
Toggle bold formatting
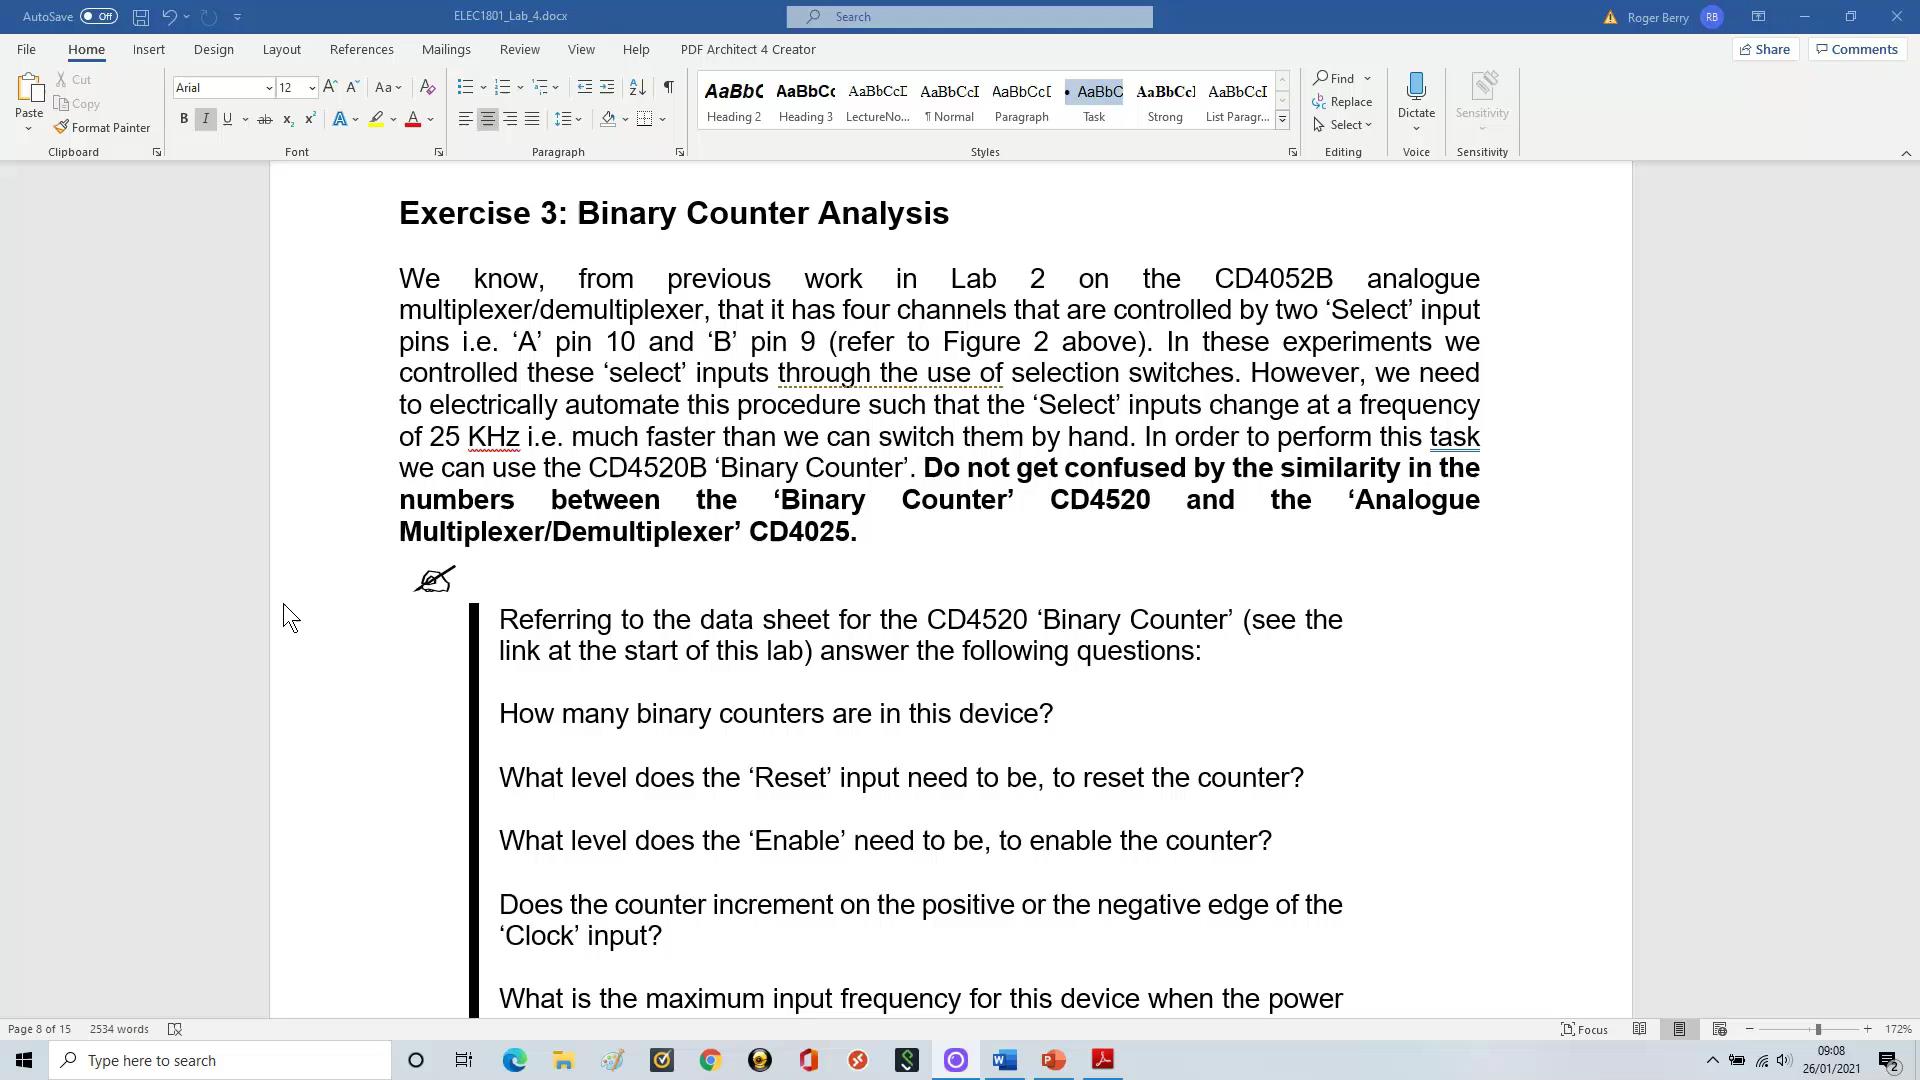pyautogui.click(x=184, y=119)
